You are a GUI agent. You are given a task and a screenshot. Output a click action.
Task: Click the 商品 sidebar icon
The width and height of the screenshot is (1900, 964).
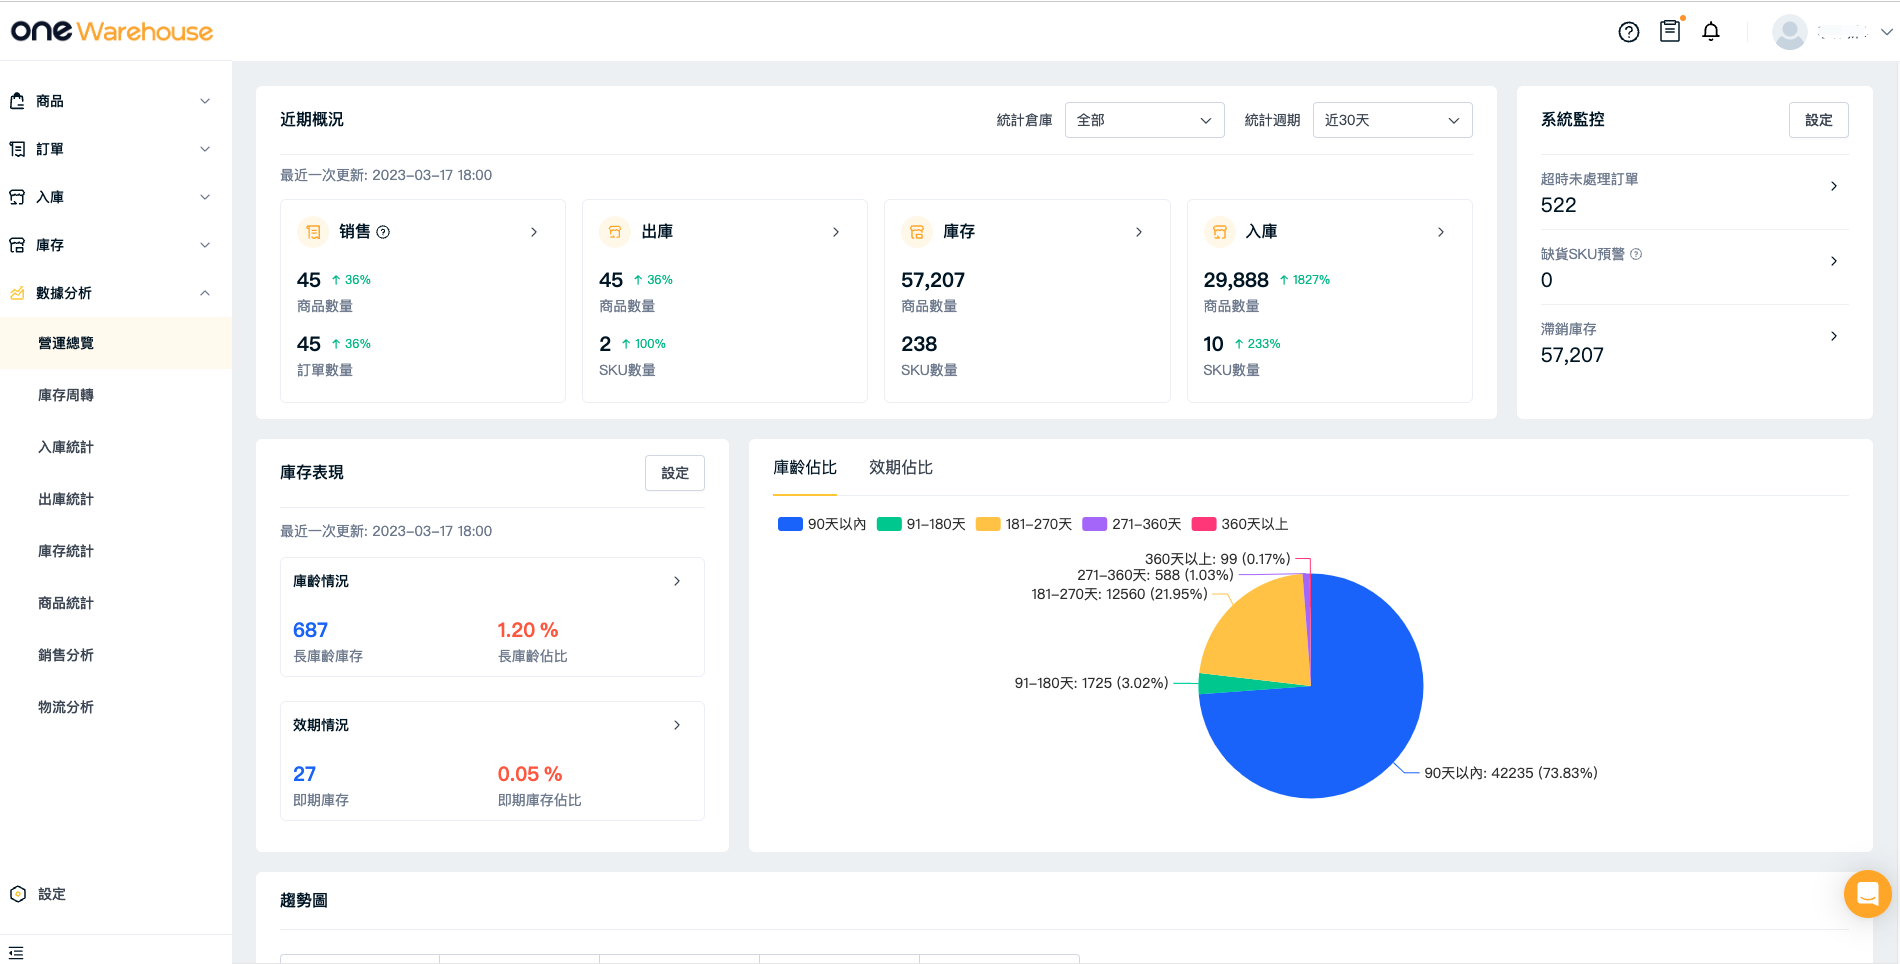point(17,101)
